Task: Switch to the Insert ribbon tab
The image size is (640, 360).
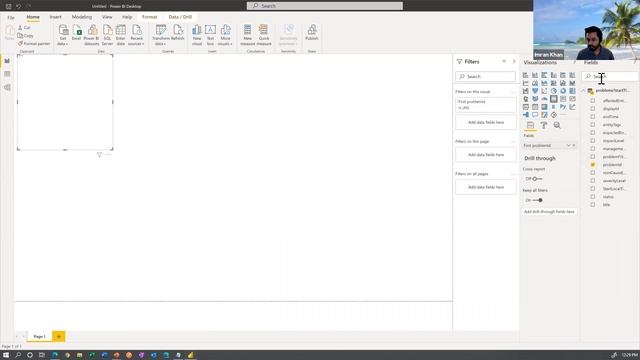Action: pyautogui.click(x=56, y=17)
